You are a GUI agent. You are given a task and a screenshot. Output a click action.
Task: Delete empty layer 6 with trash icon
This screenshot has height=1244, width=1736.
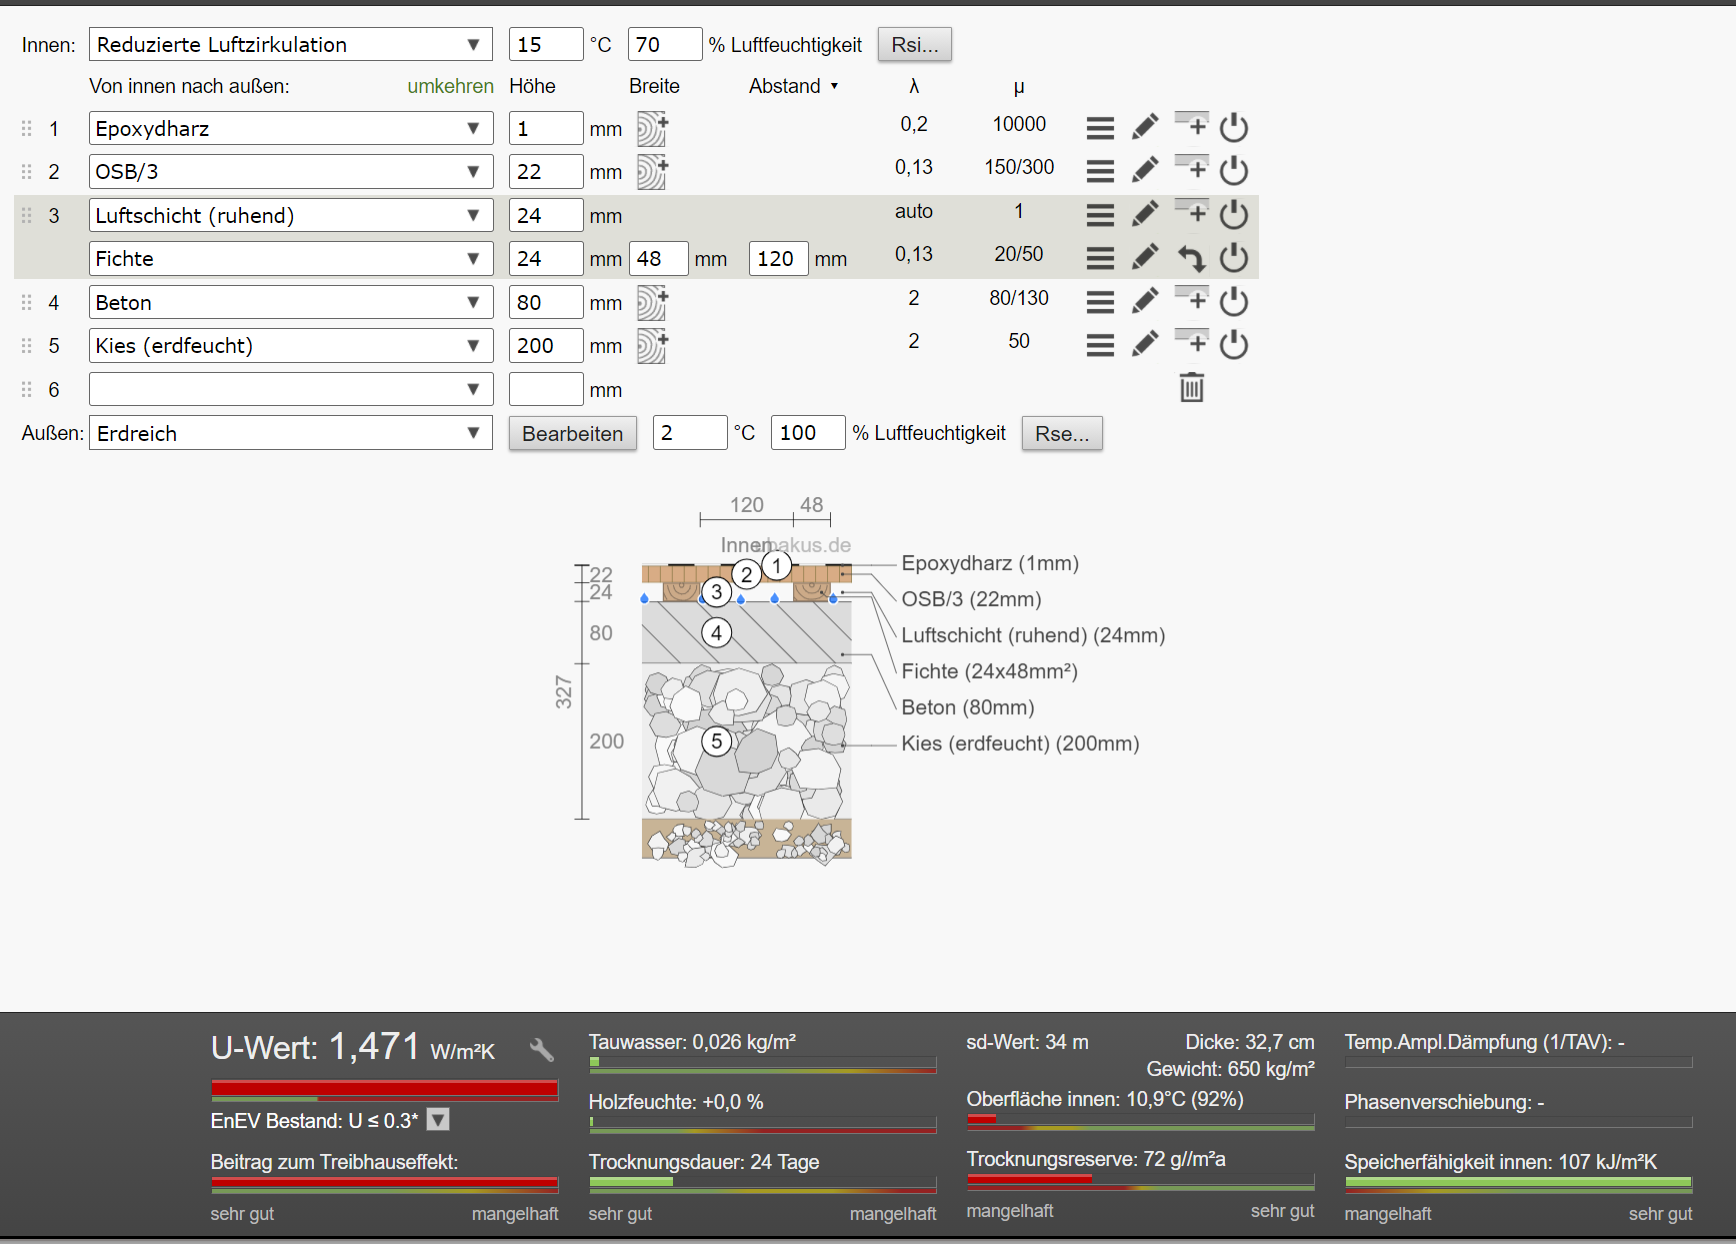[1191, 387]
